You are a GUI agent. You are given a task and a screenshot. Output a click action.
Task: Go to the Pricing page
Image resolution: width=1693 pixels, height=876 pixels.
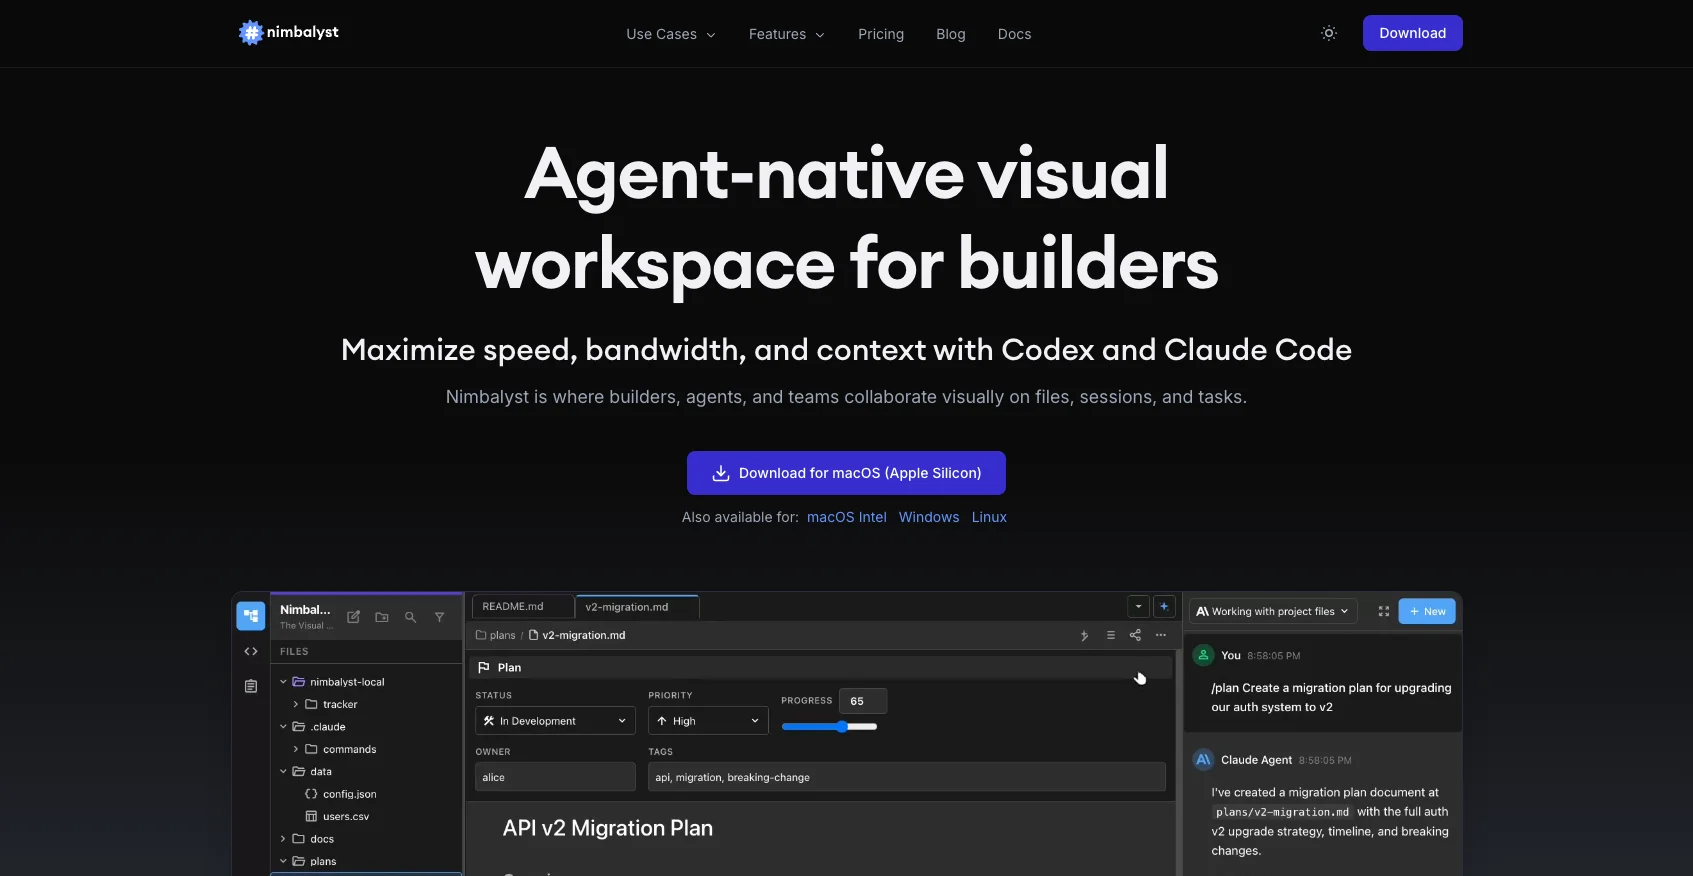881,34
